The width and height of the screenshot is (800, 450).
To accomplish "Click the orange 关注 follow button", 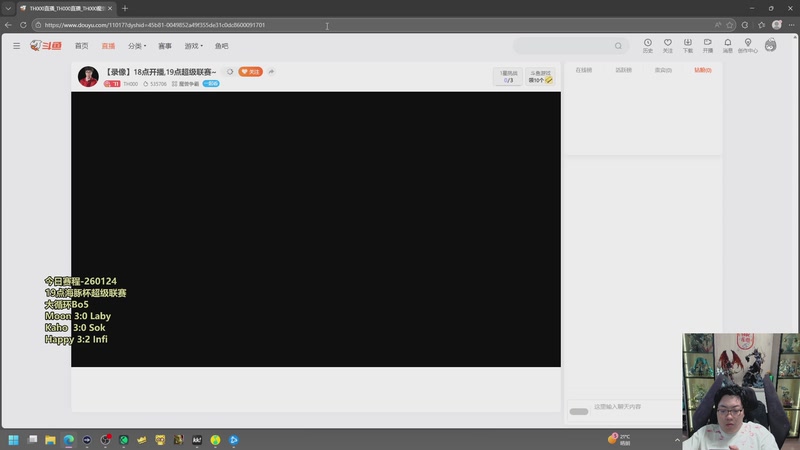I will click(x=250, y=72).
